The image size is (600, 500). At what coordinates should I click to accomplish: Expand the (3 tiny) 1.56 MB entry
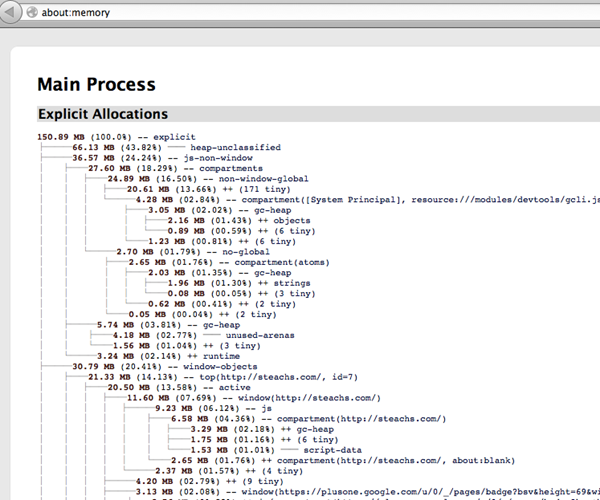186,346
